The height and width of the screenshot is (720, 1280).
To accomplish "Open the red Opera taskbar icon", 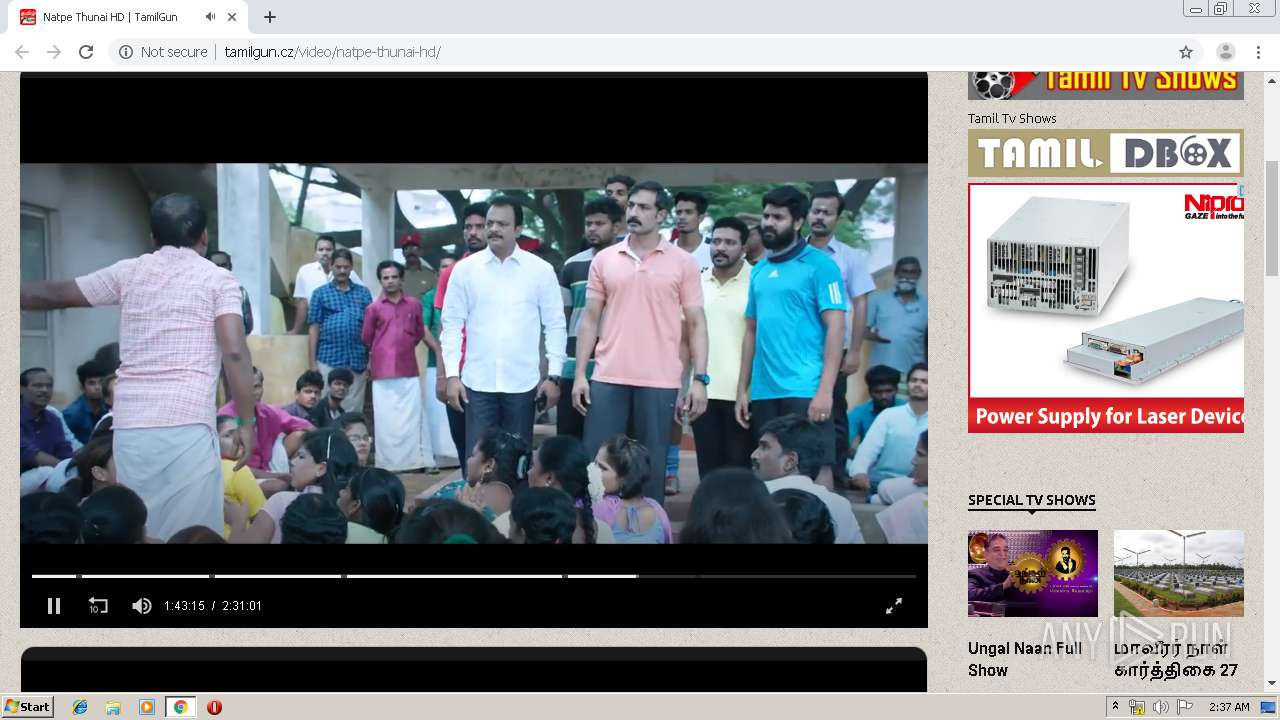I will pyautogui.click(x=214, y=707).
